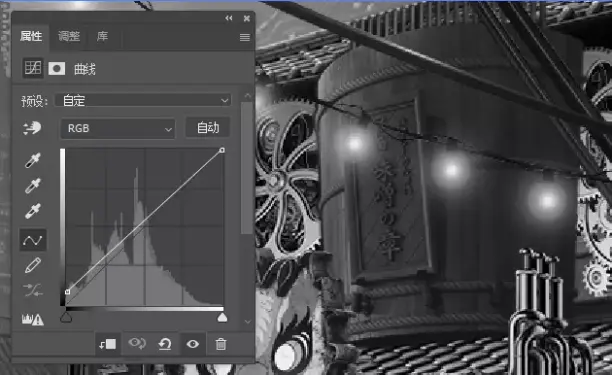Viewport: 612px width, 375px height.
Task: Clip adjustment to layer below
Action: coord(107,344)
